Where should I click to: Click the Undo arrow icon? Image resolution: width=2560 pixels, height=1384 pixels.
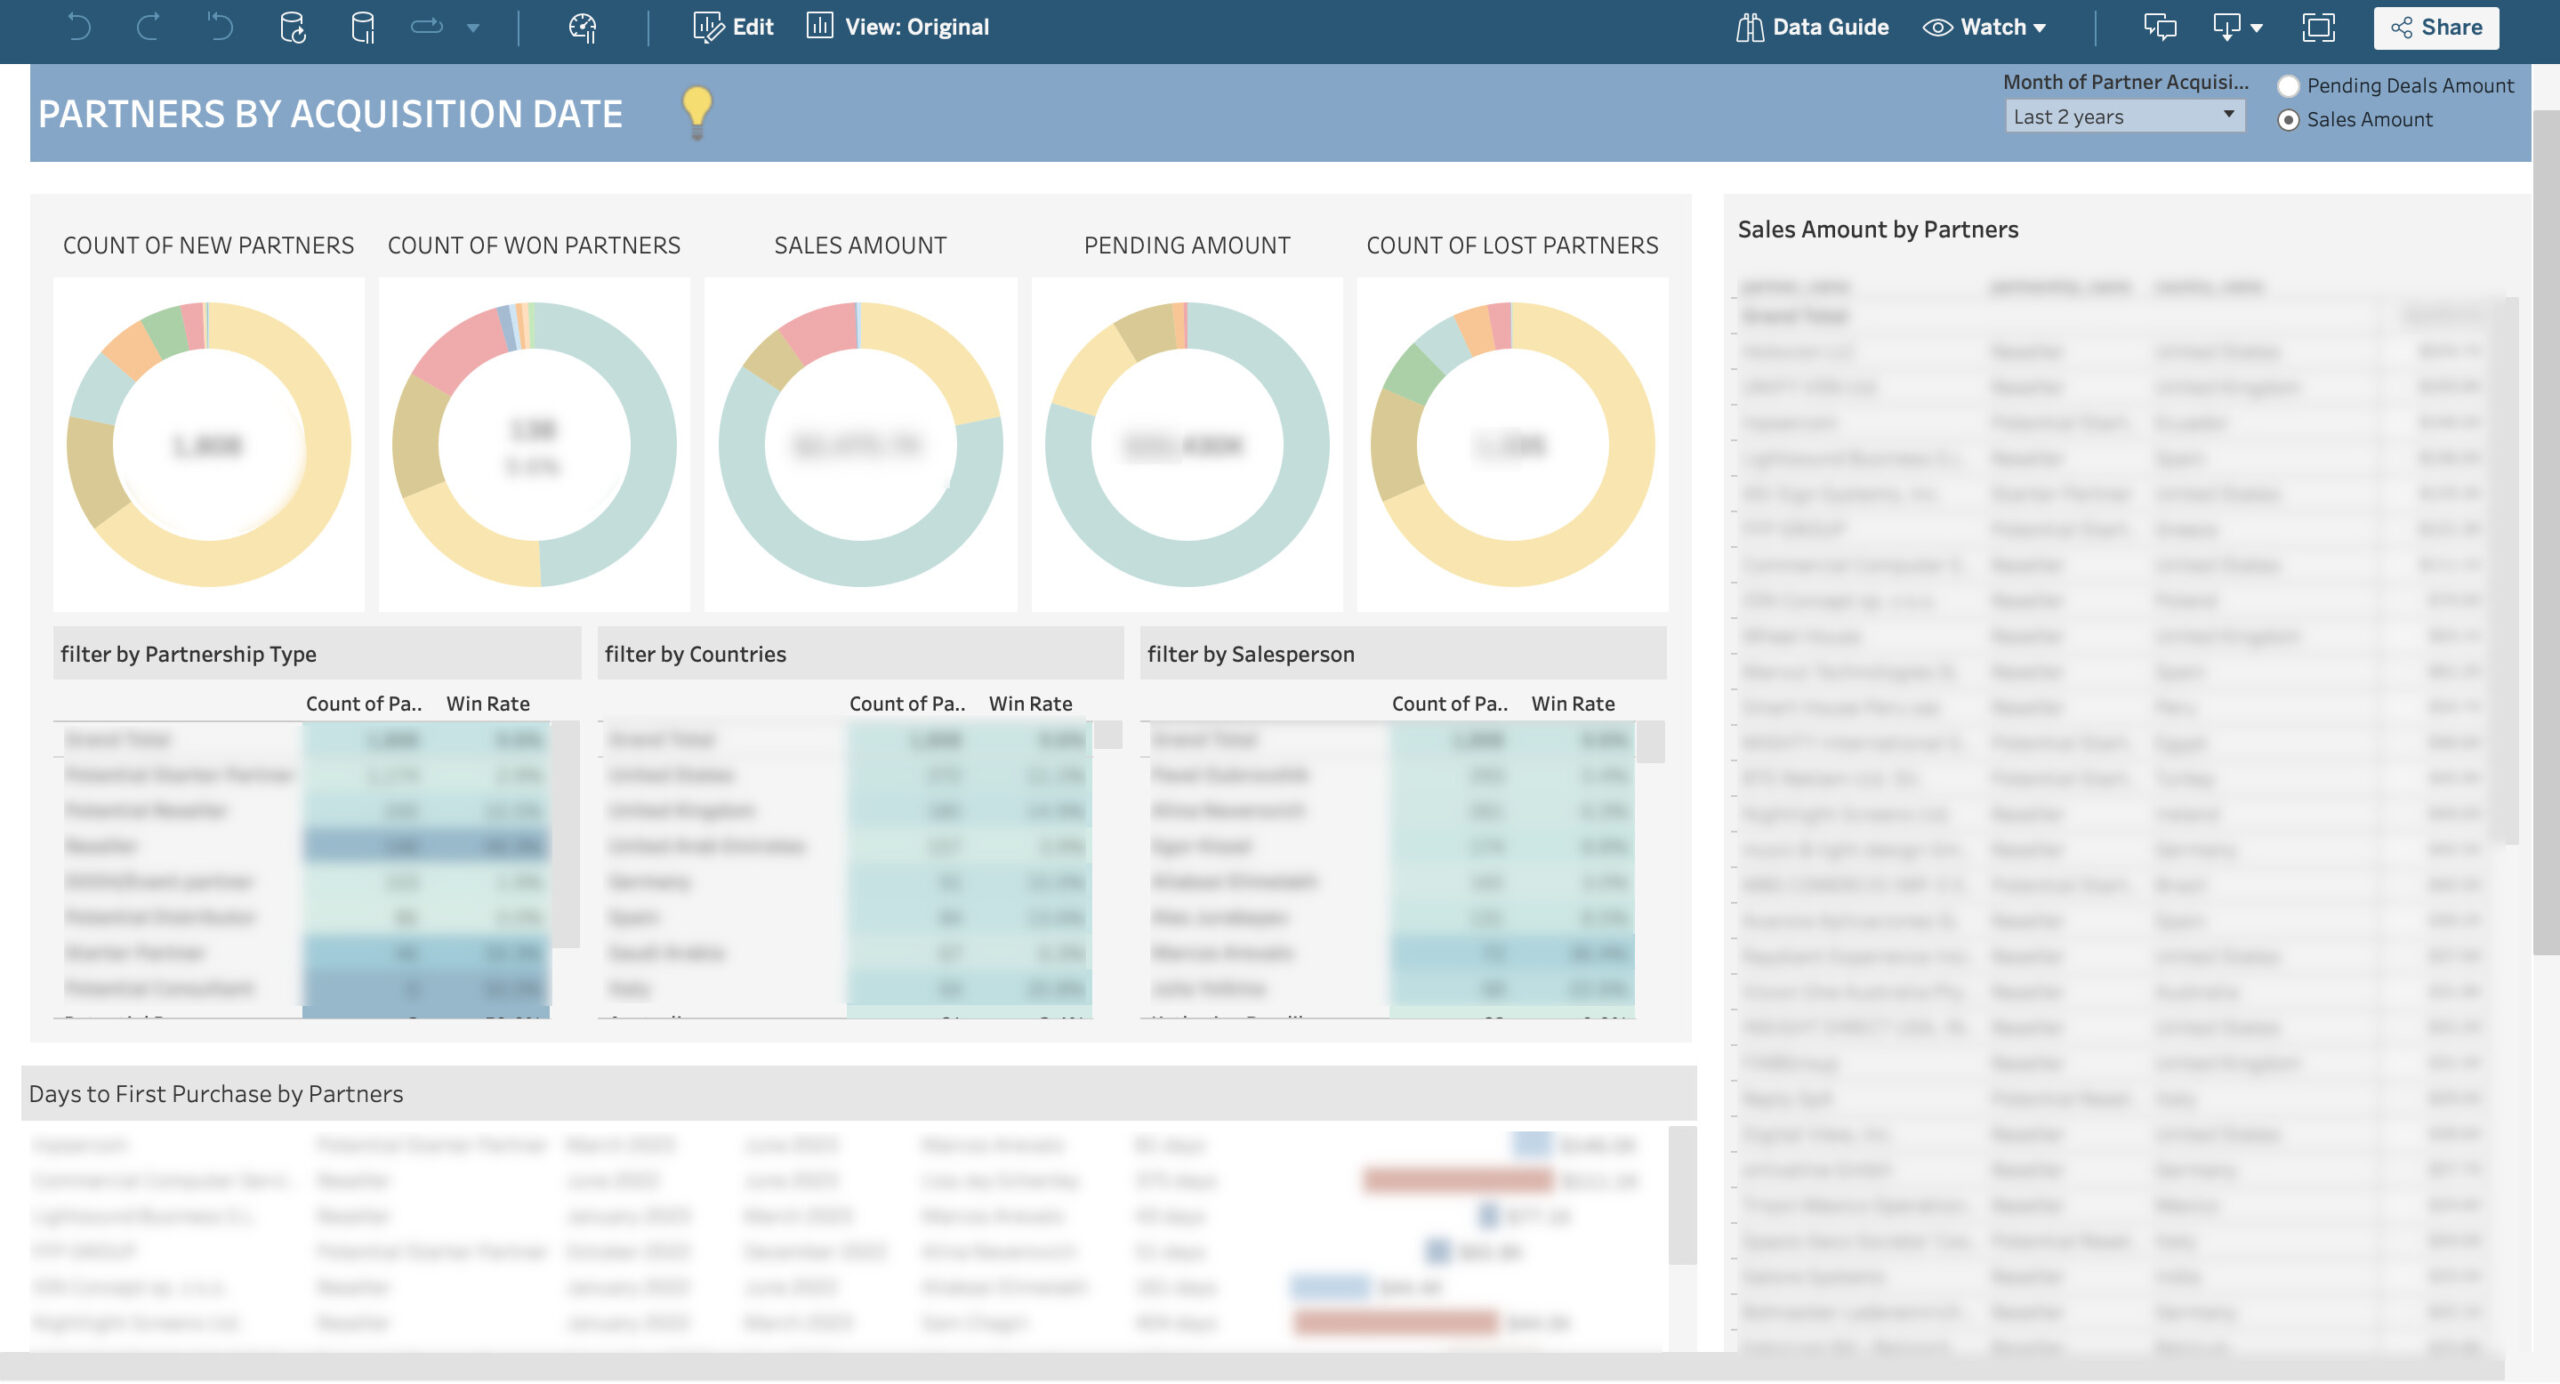coord(78,27)
